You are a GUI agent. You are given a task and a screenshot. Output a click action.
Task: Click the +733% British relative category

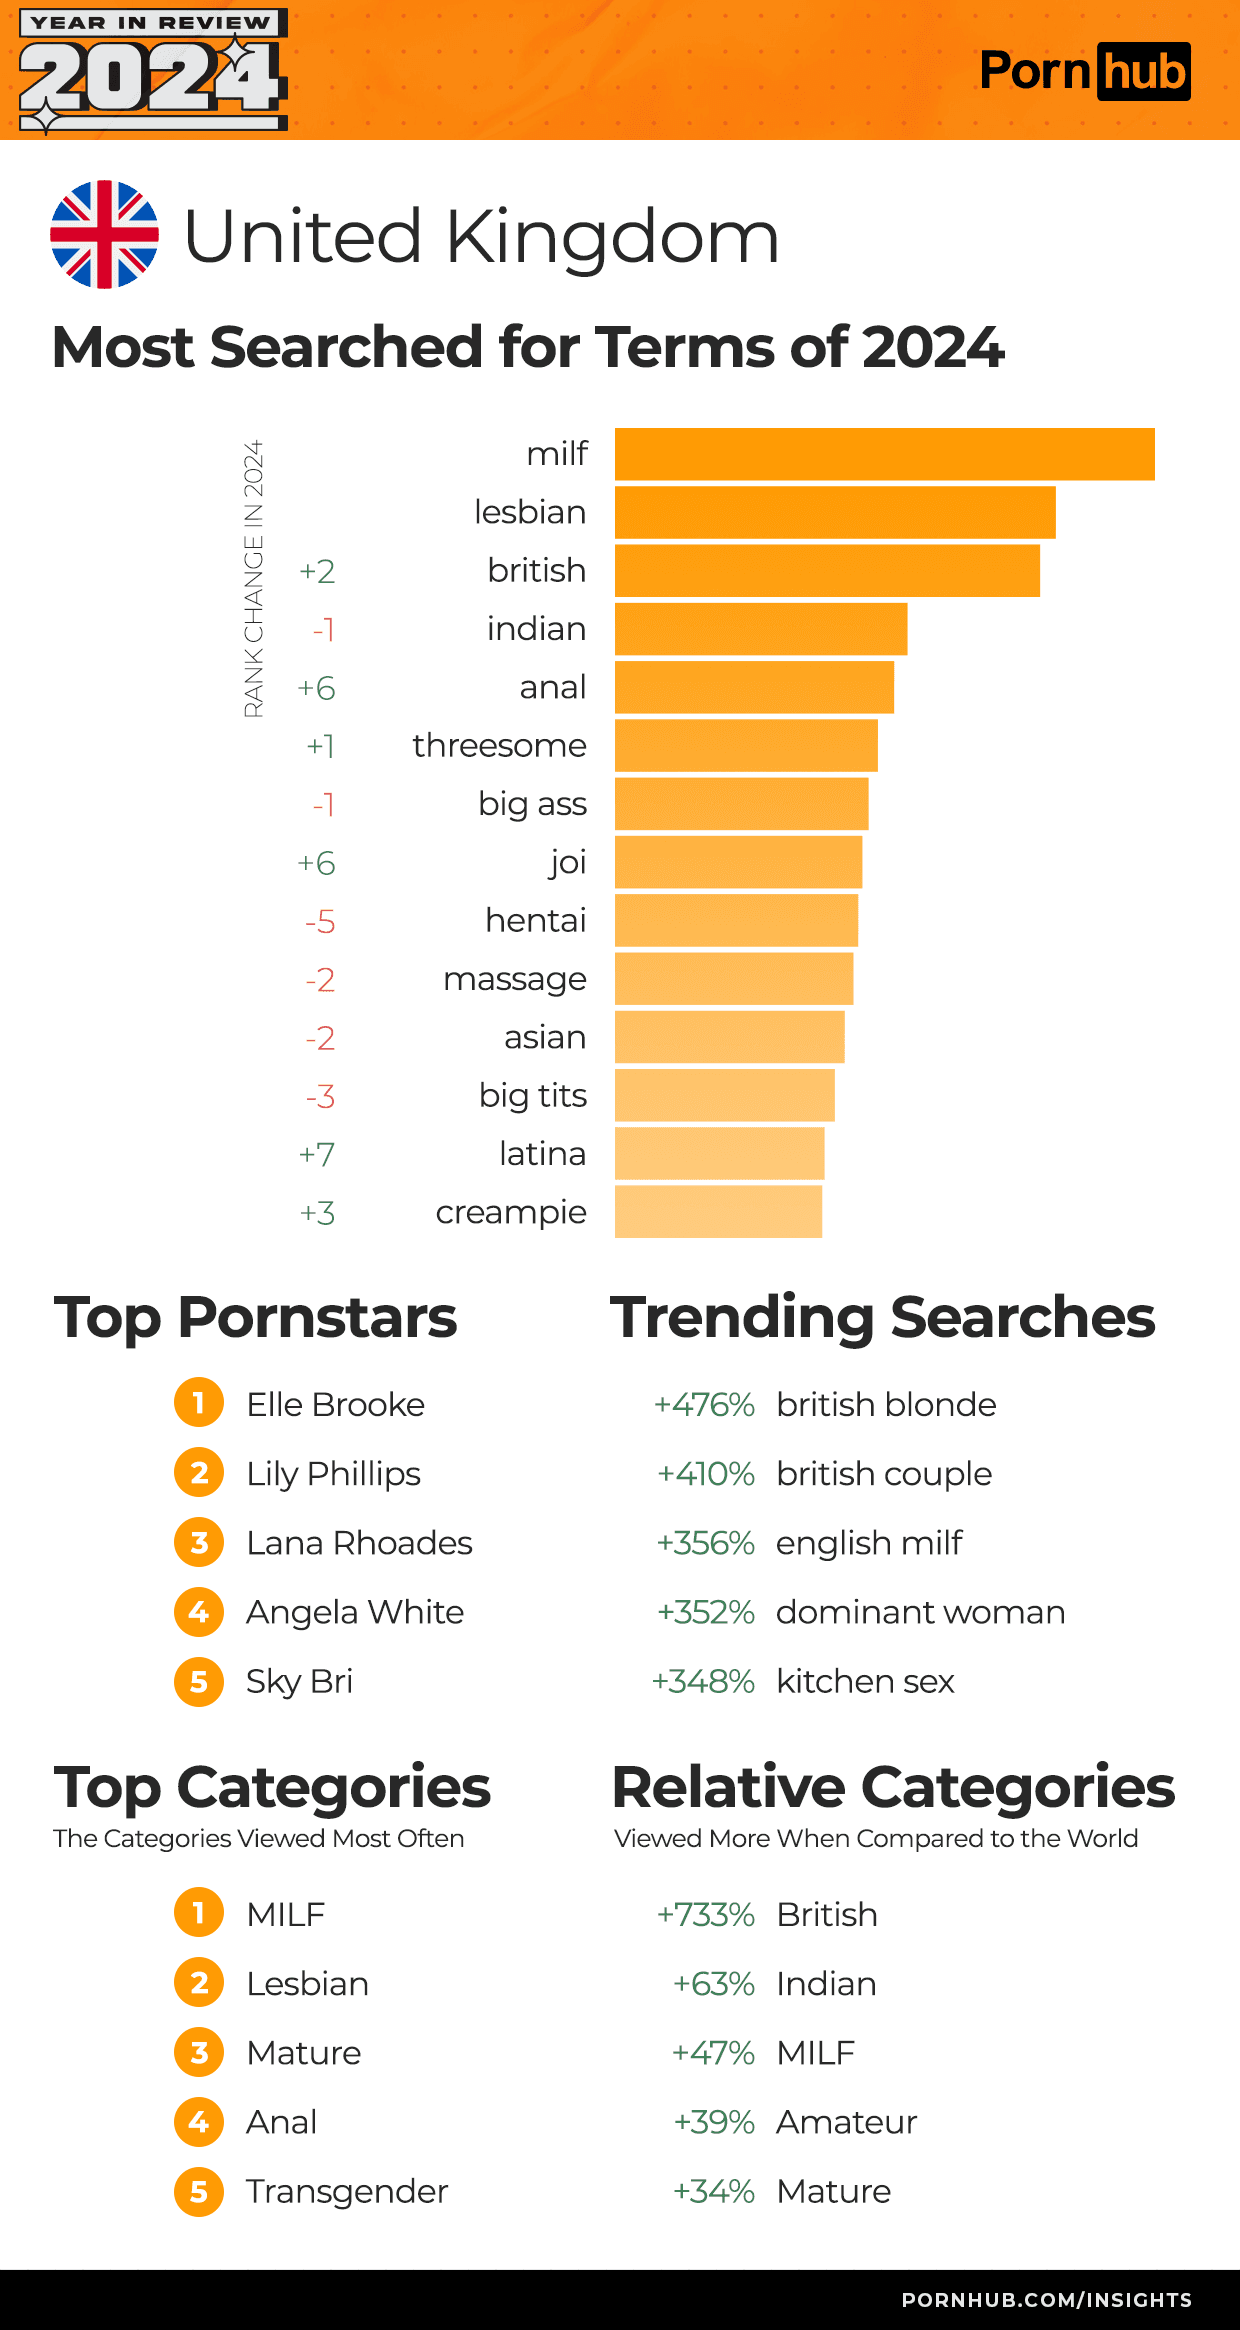827,1914
